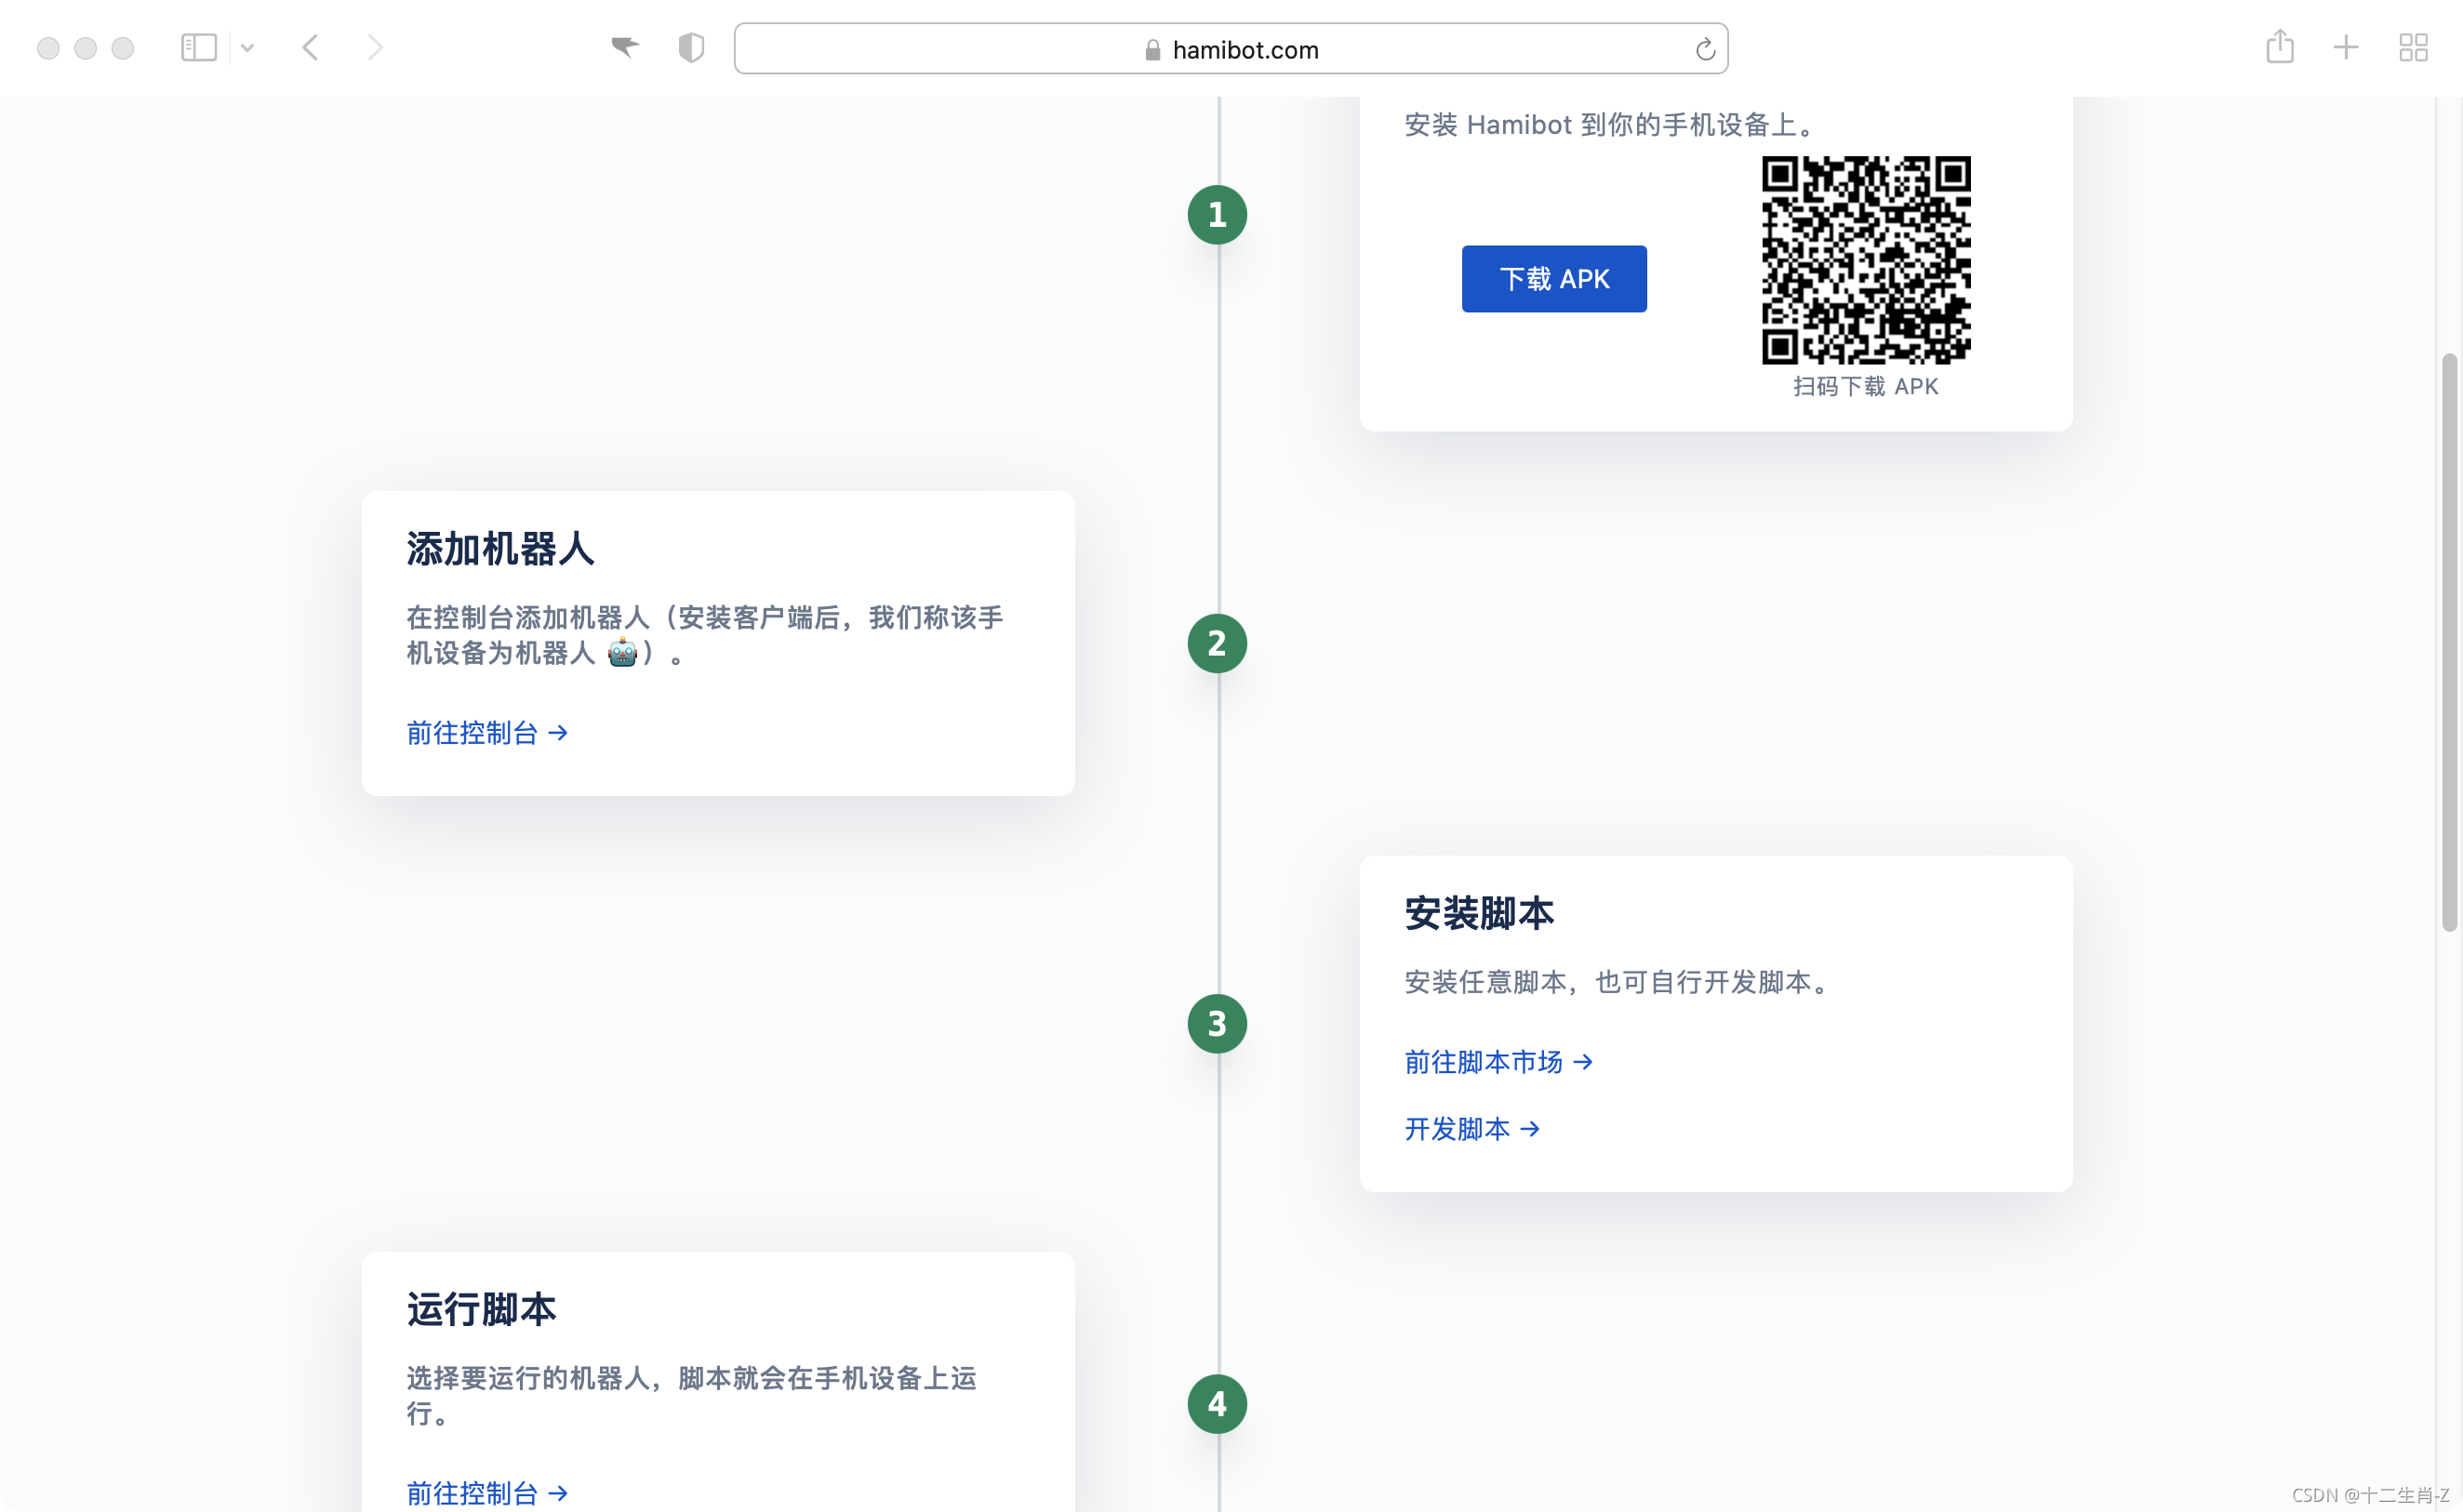The image size is (2463, 1512).
Task: Open the privacy shield icon
Action: (x=691, y=47)
